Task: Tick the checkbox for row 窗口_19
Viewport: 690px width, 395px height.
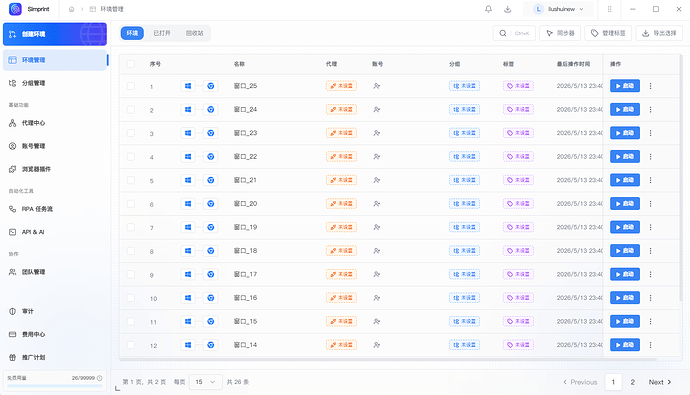Action: [131, 227]
